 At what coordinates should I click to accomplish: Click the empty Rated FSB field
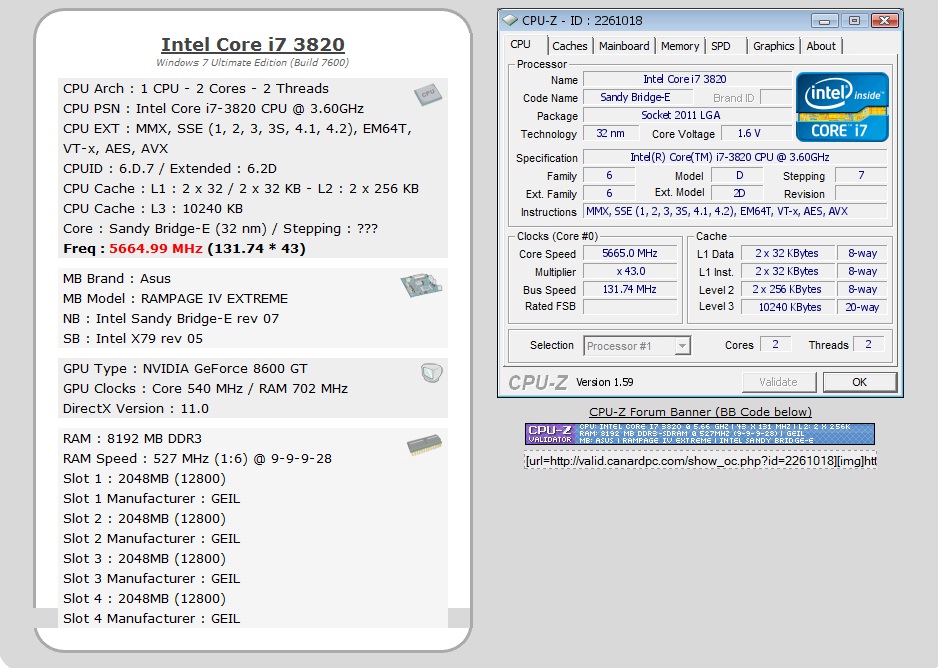(630, 307)
